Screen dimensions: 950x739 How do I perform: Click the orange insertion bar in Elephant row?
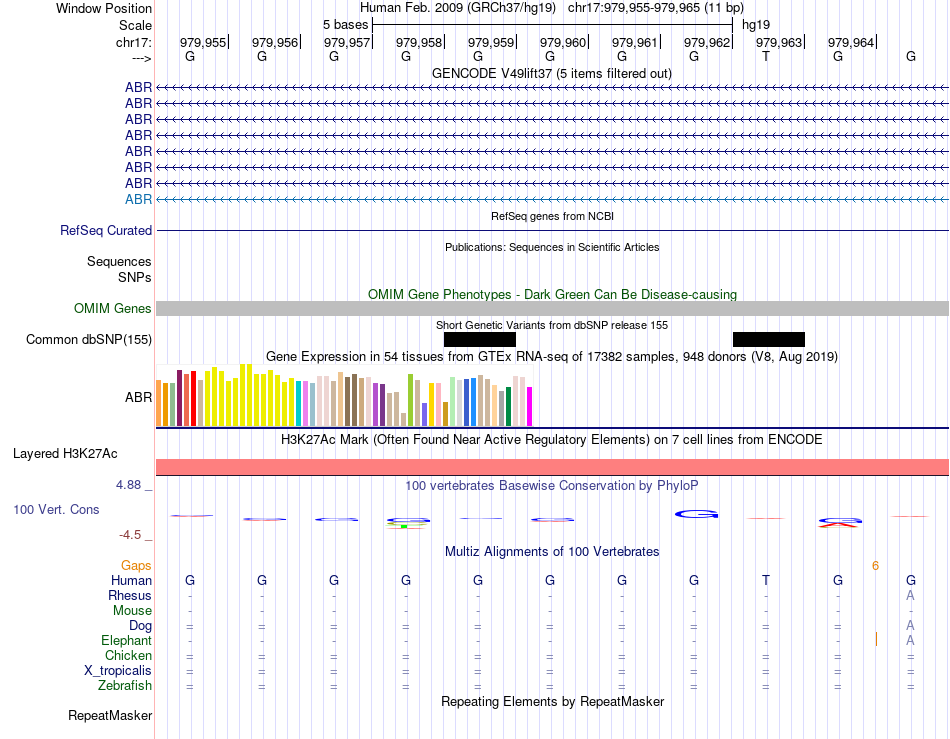pyautogui.click(x=876, y=639)
